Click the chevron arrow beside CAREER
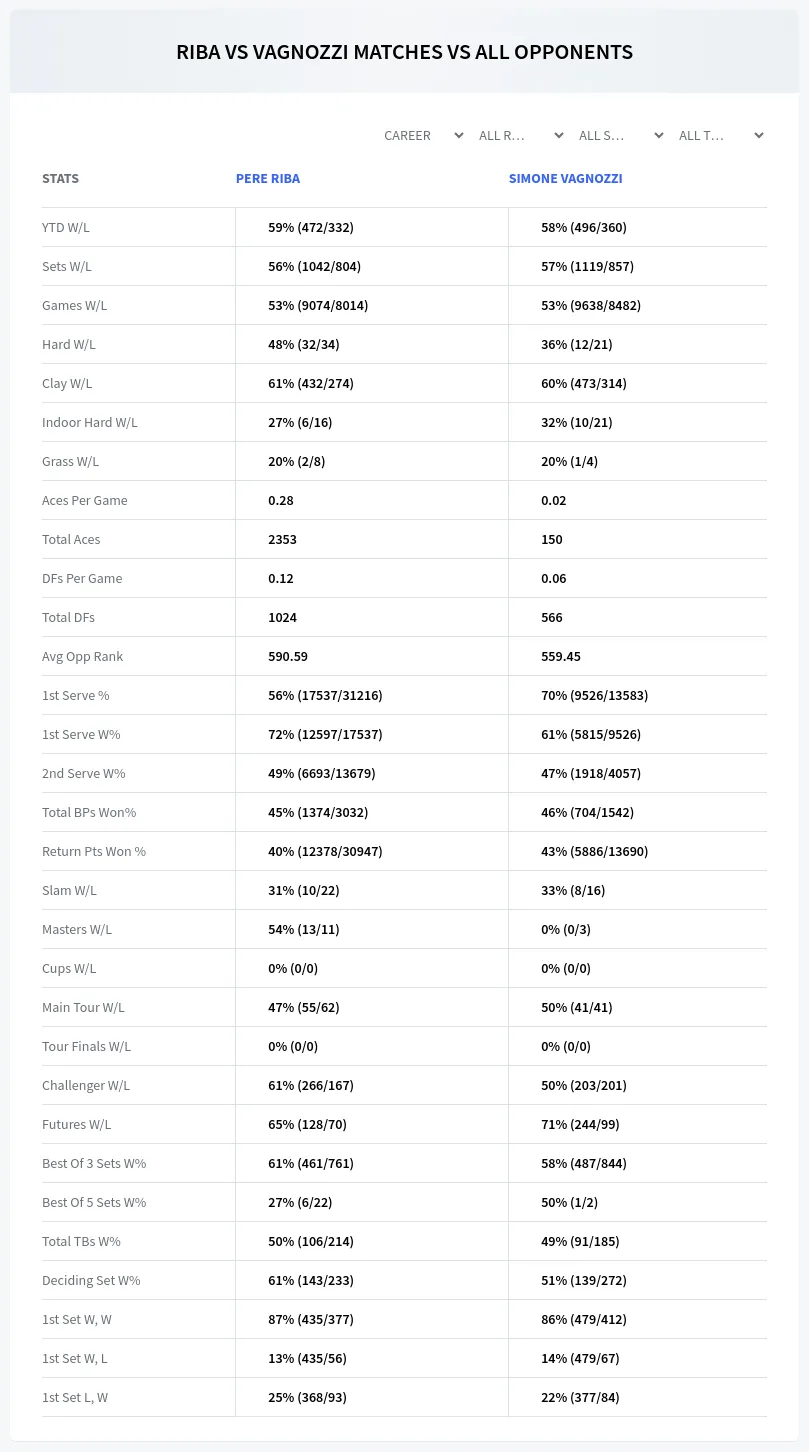The image size is (809, 1452). (459, 135)
